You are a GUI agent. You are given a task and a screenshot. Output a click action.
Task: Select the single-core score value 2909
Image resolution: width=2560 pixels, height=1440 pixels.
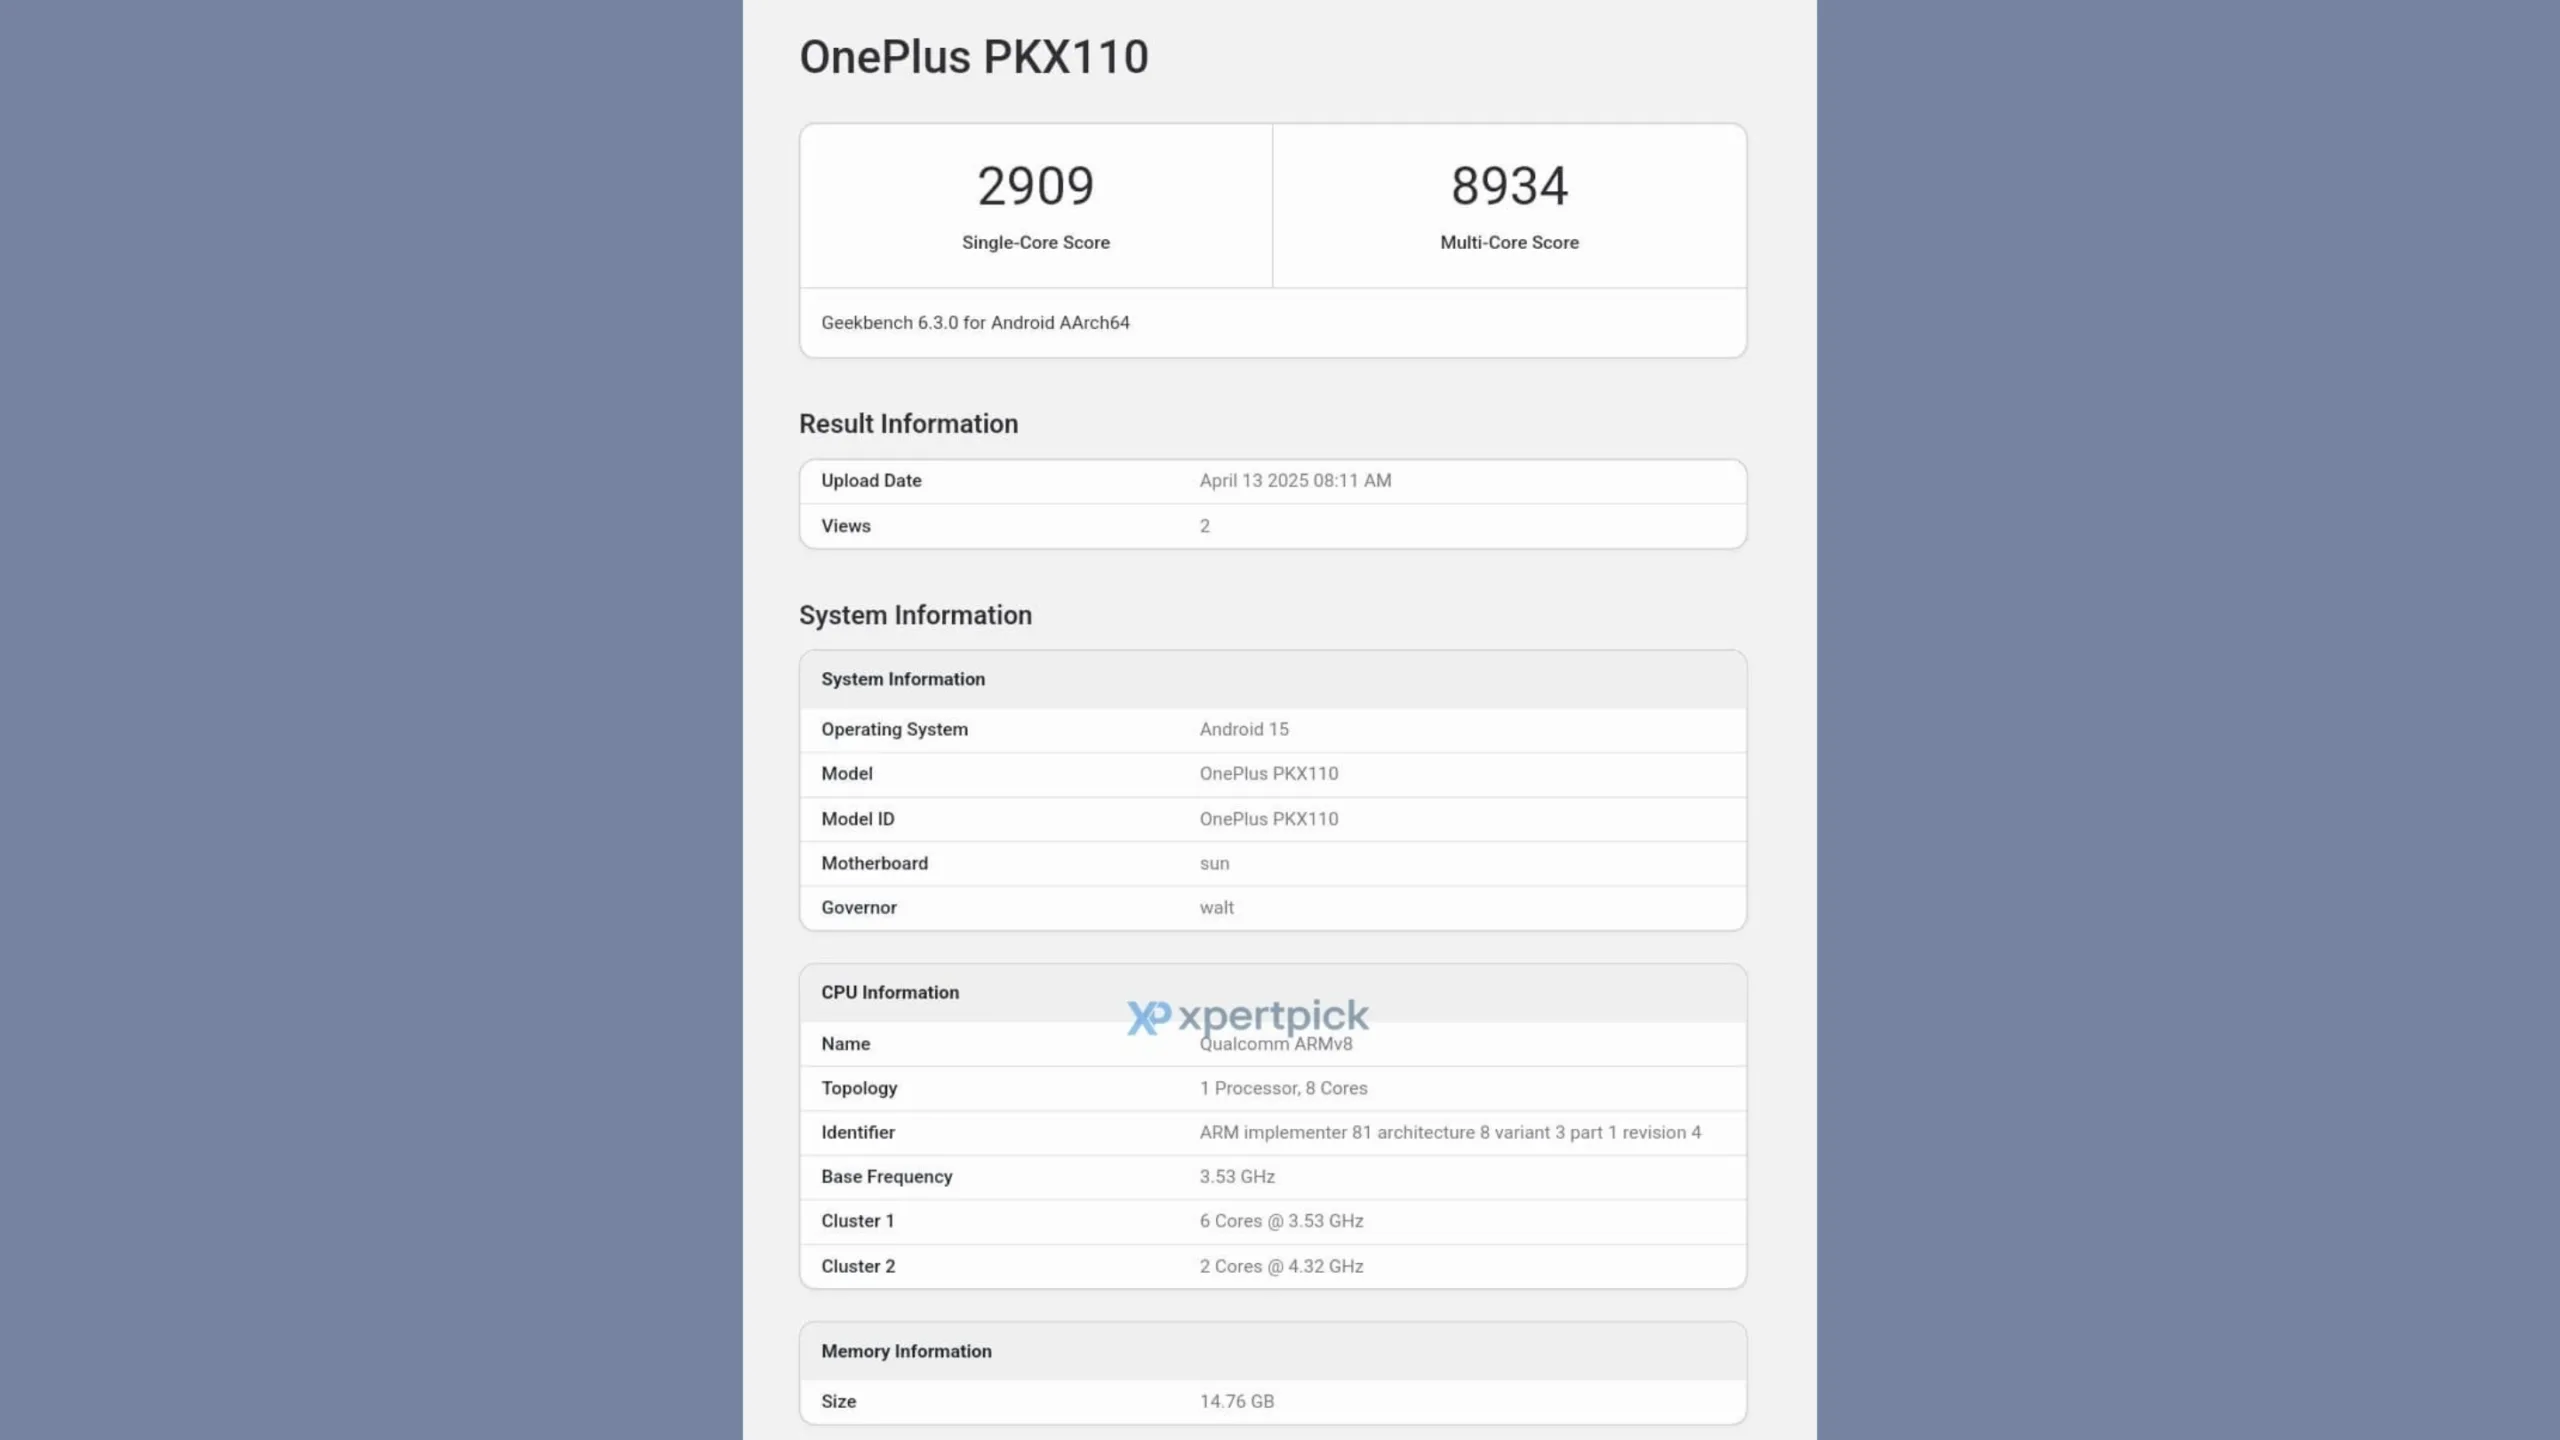(1035, 186)
